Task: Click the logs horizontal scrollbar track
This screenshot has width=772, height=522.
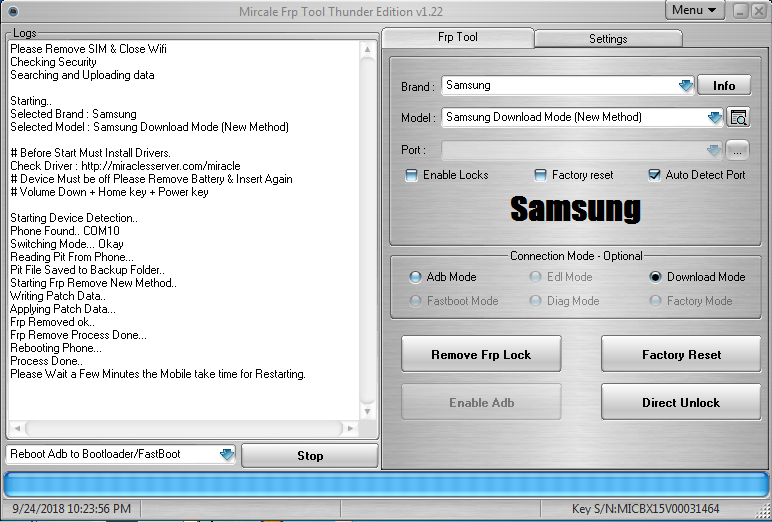Action: (183, 428)
